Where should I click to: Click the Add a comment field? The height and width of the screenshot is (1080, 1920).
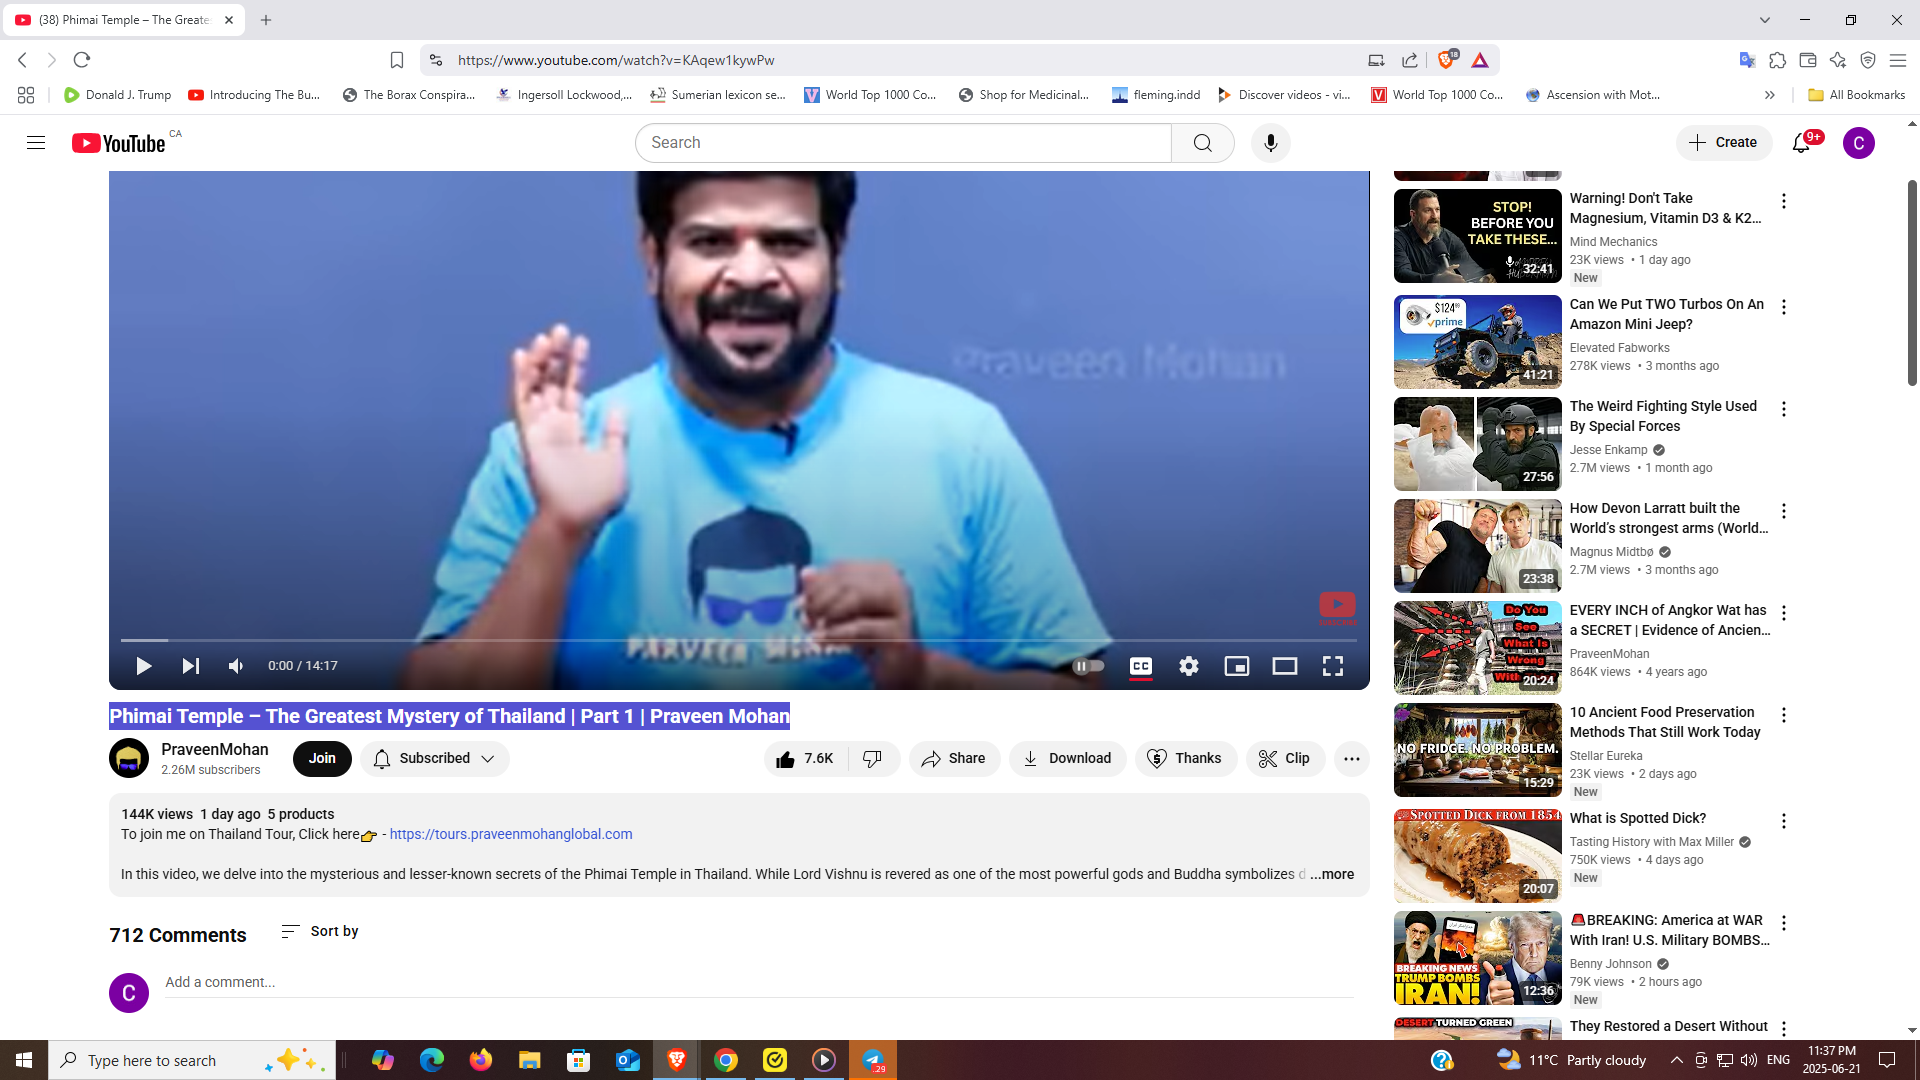point(759,982)
